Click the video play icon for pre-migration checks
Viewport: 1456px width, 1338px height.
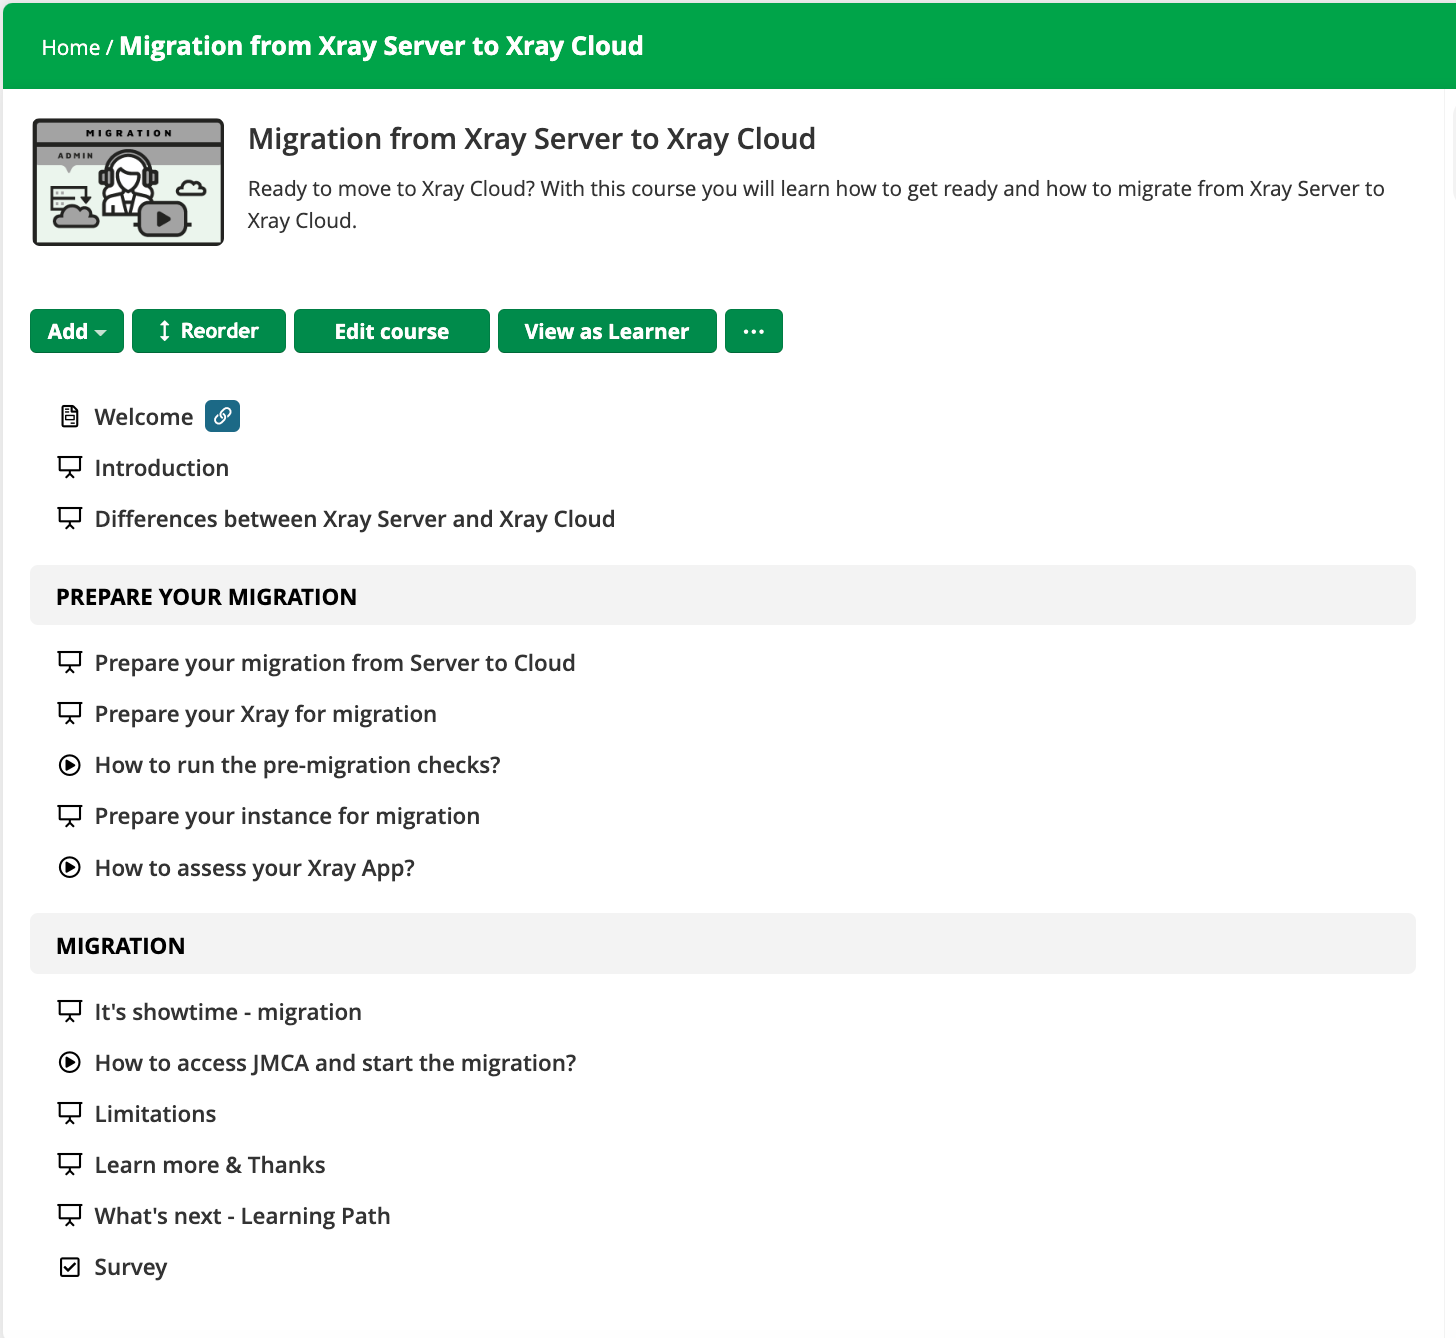(x=70, y=765)
